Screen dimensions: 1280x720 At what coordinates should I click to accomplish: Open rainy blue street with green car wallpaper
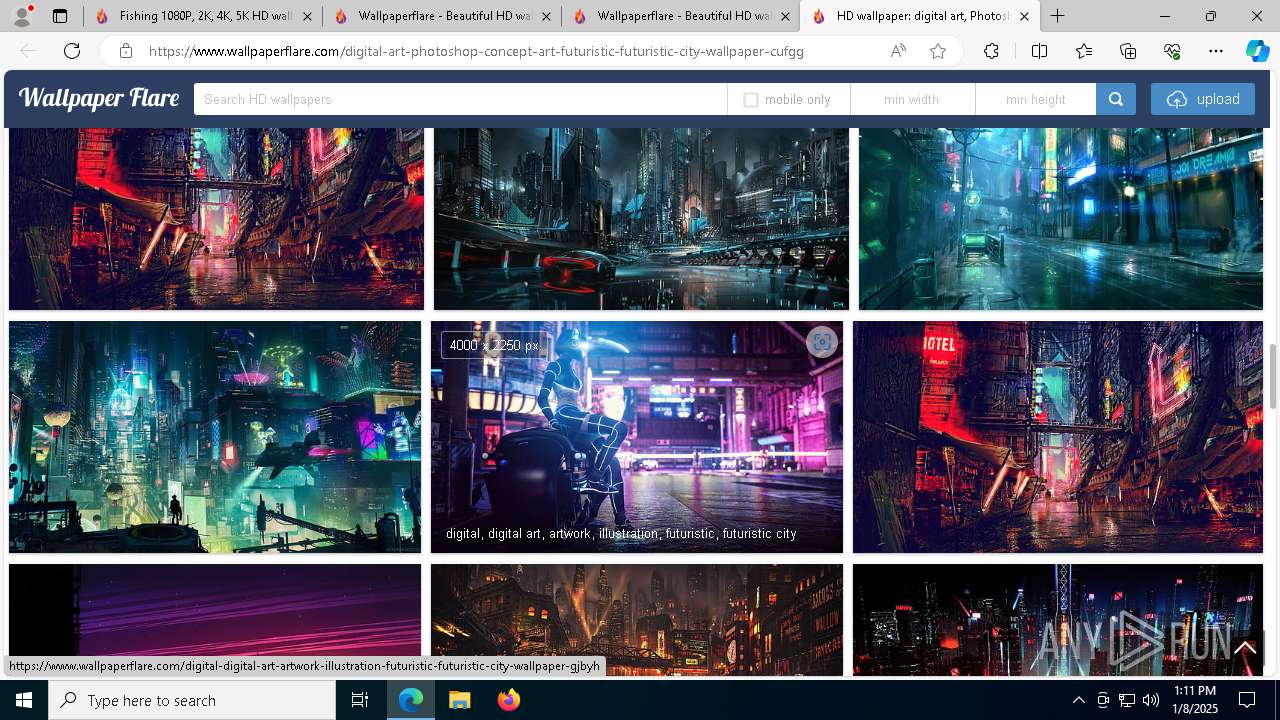(x=1061, y=218)
